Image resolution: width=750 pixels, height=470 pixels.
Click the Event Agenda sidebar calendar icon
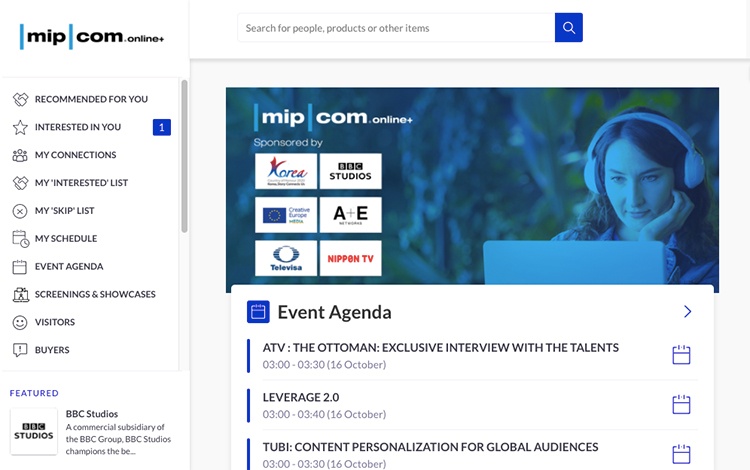point(20,267)
